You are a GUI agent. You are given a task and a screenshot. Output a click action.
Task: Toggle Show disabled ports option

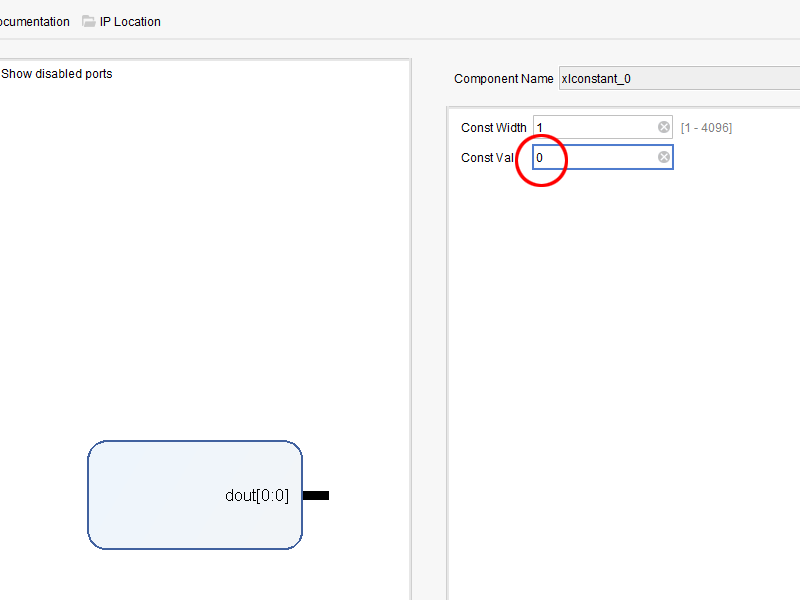click(57, 73)
